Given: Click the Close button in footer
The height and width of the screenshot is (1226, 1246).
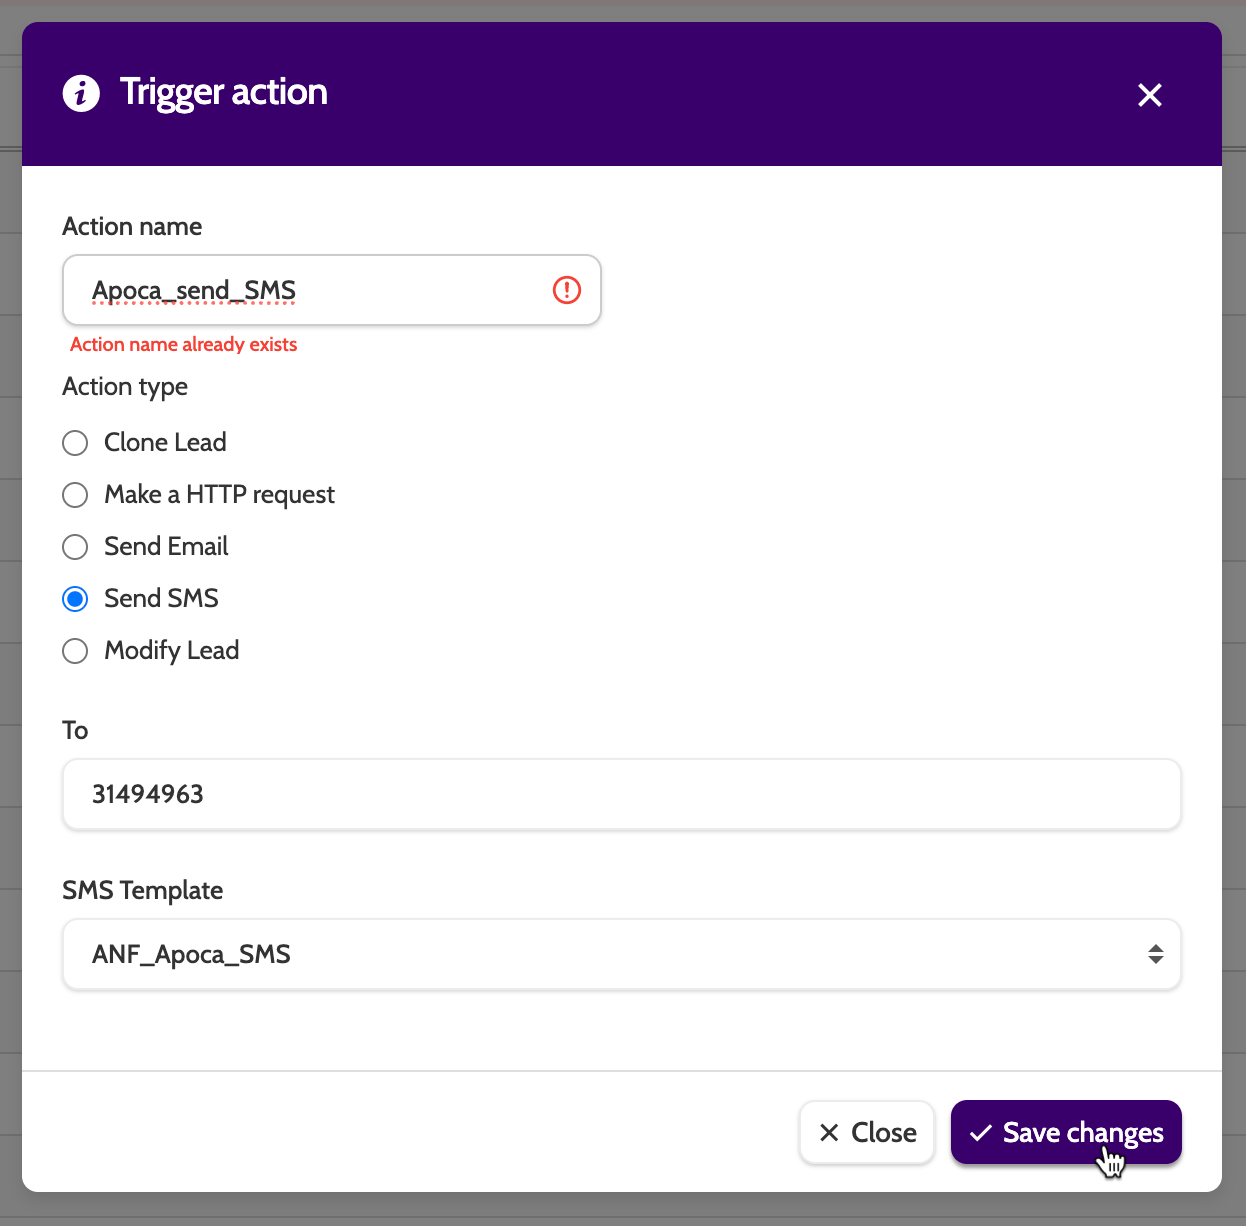Looking at the screenshot, I should (867, 1132).
